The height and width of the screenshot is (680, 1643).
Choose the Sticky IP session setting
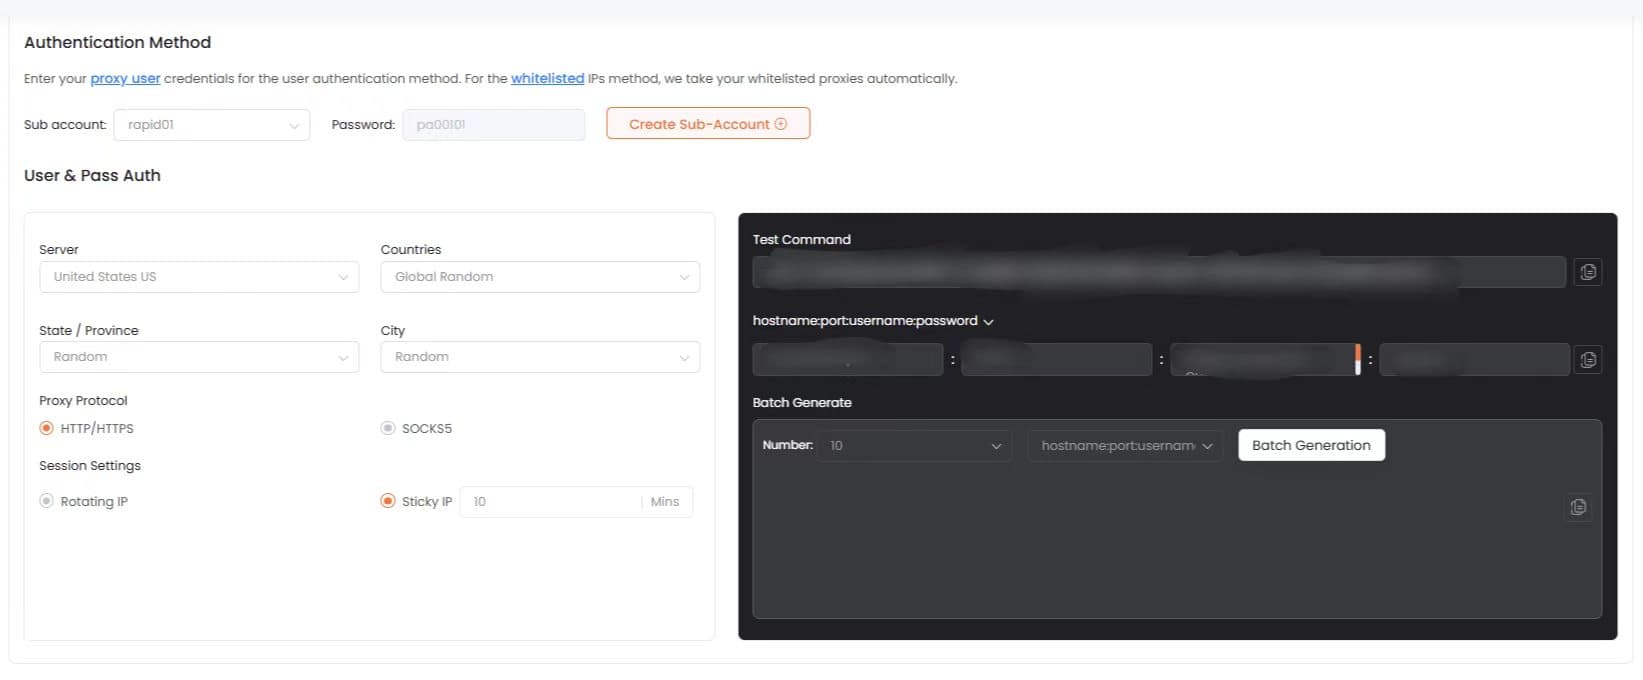coord(388,501)
